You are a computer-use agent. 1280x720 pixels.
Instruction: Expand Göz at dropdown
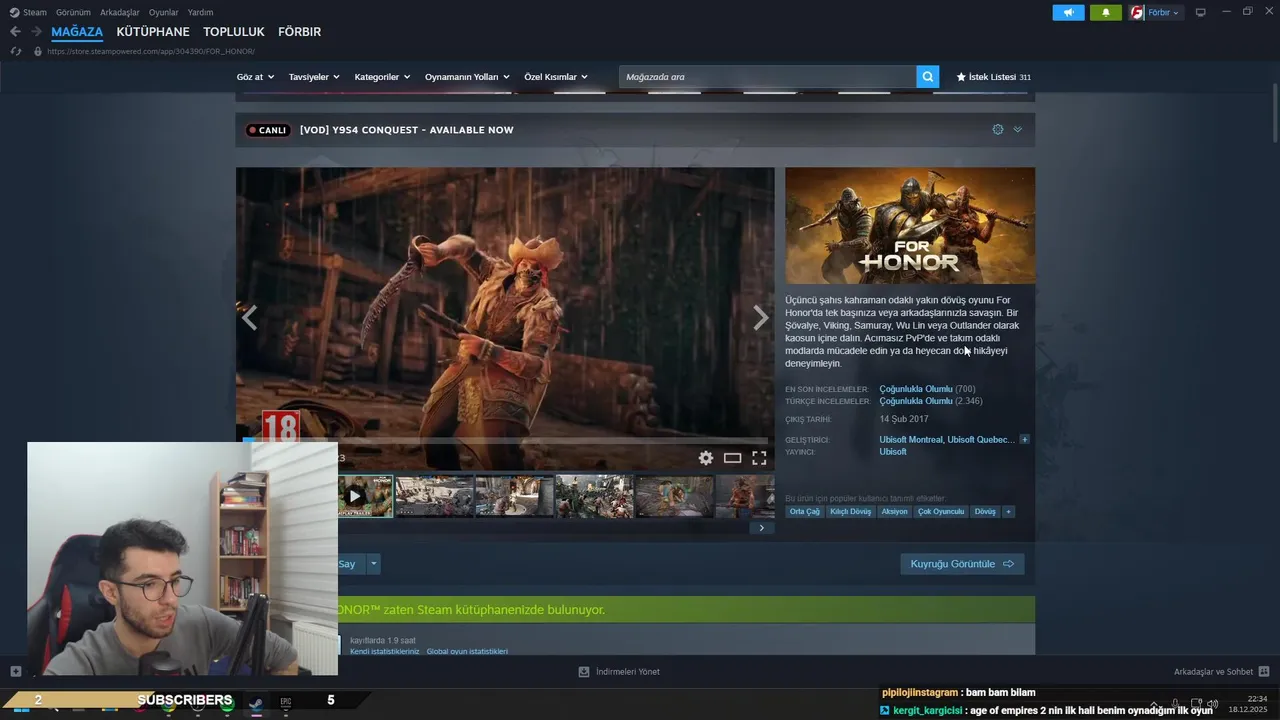point(254,77)
